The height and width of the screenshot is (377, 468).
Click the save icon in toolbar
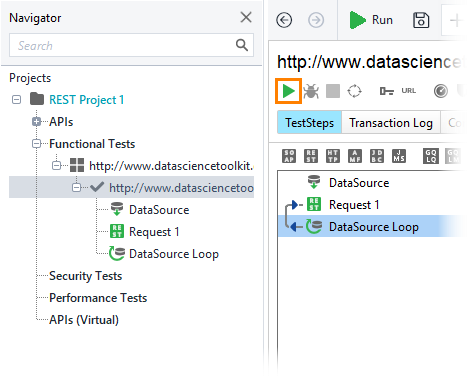pyautogui.click(x=421, y=20)
